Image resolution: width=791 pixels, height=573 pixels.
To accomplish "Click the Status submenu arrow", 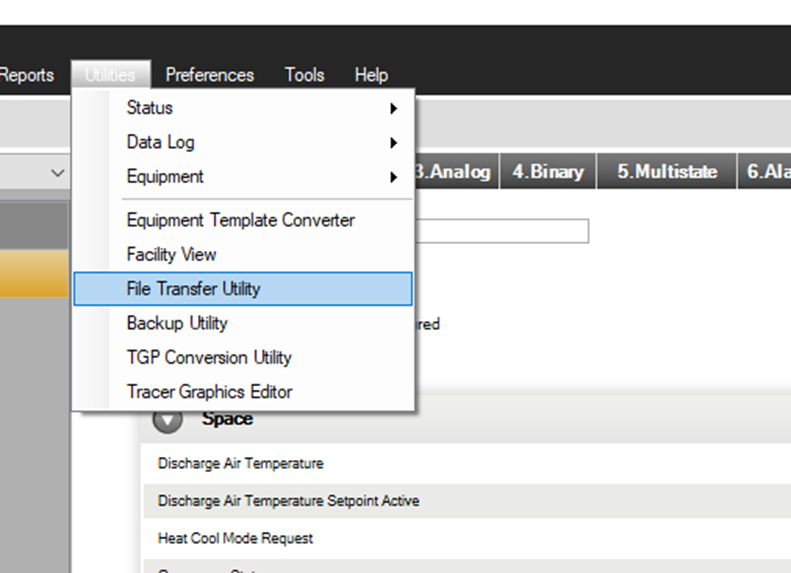I will [393, 108].
